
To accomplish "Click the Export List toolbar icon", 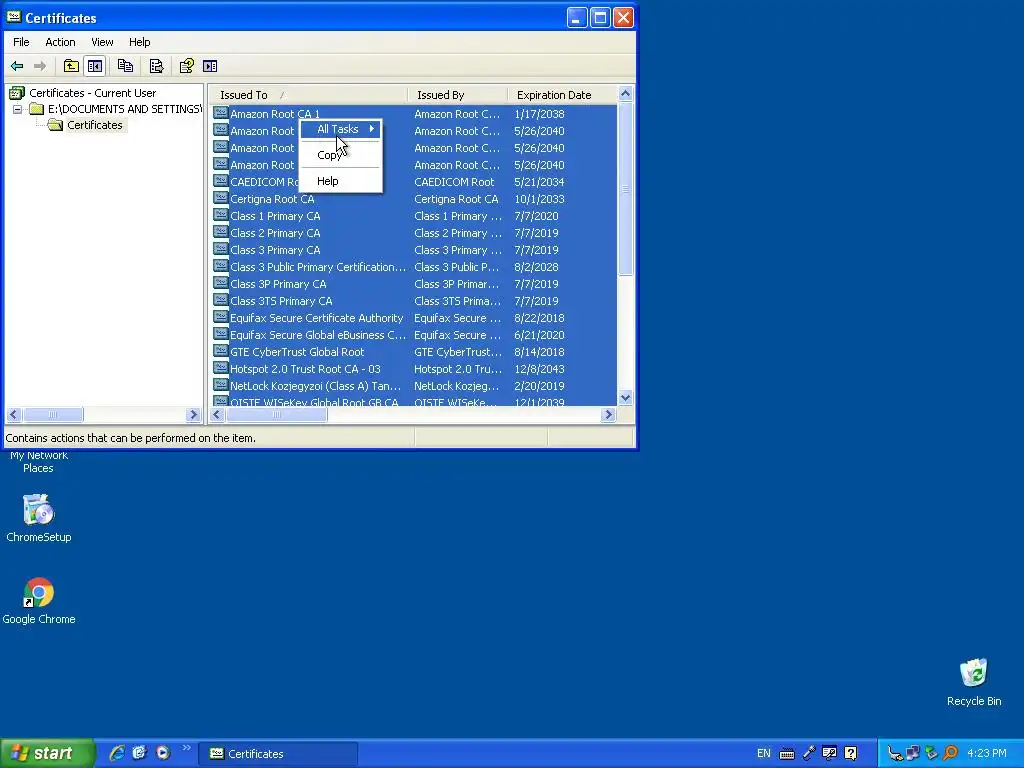I will pyautogui.click(x=156, y=66).
